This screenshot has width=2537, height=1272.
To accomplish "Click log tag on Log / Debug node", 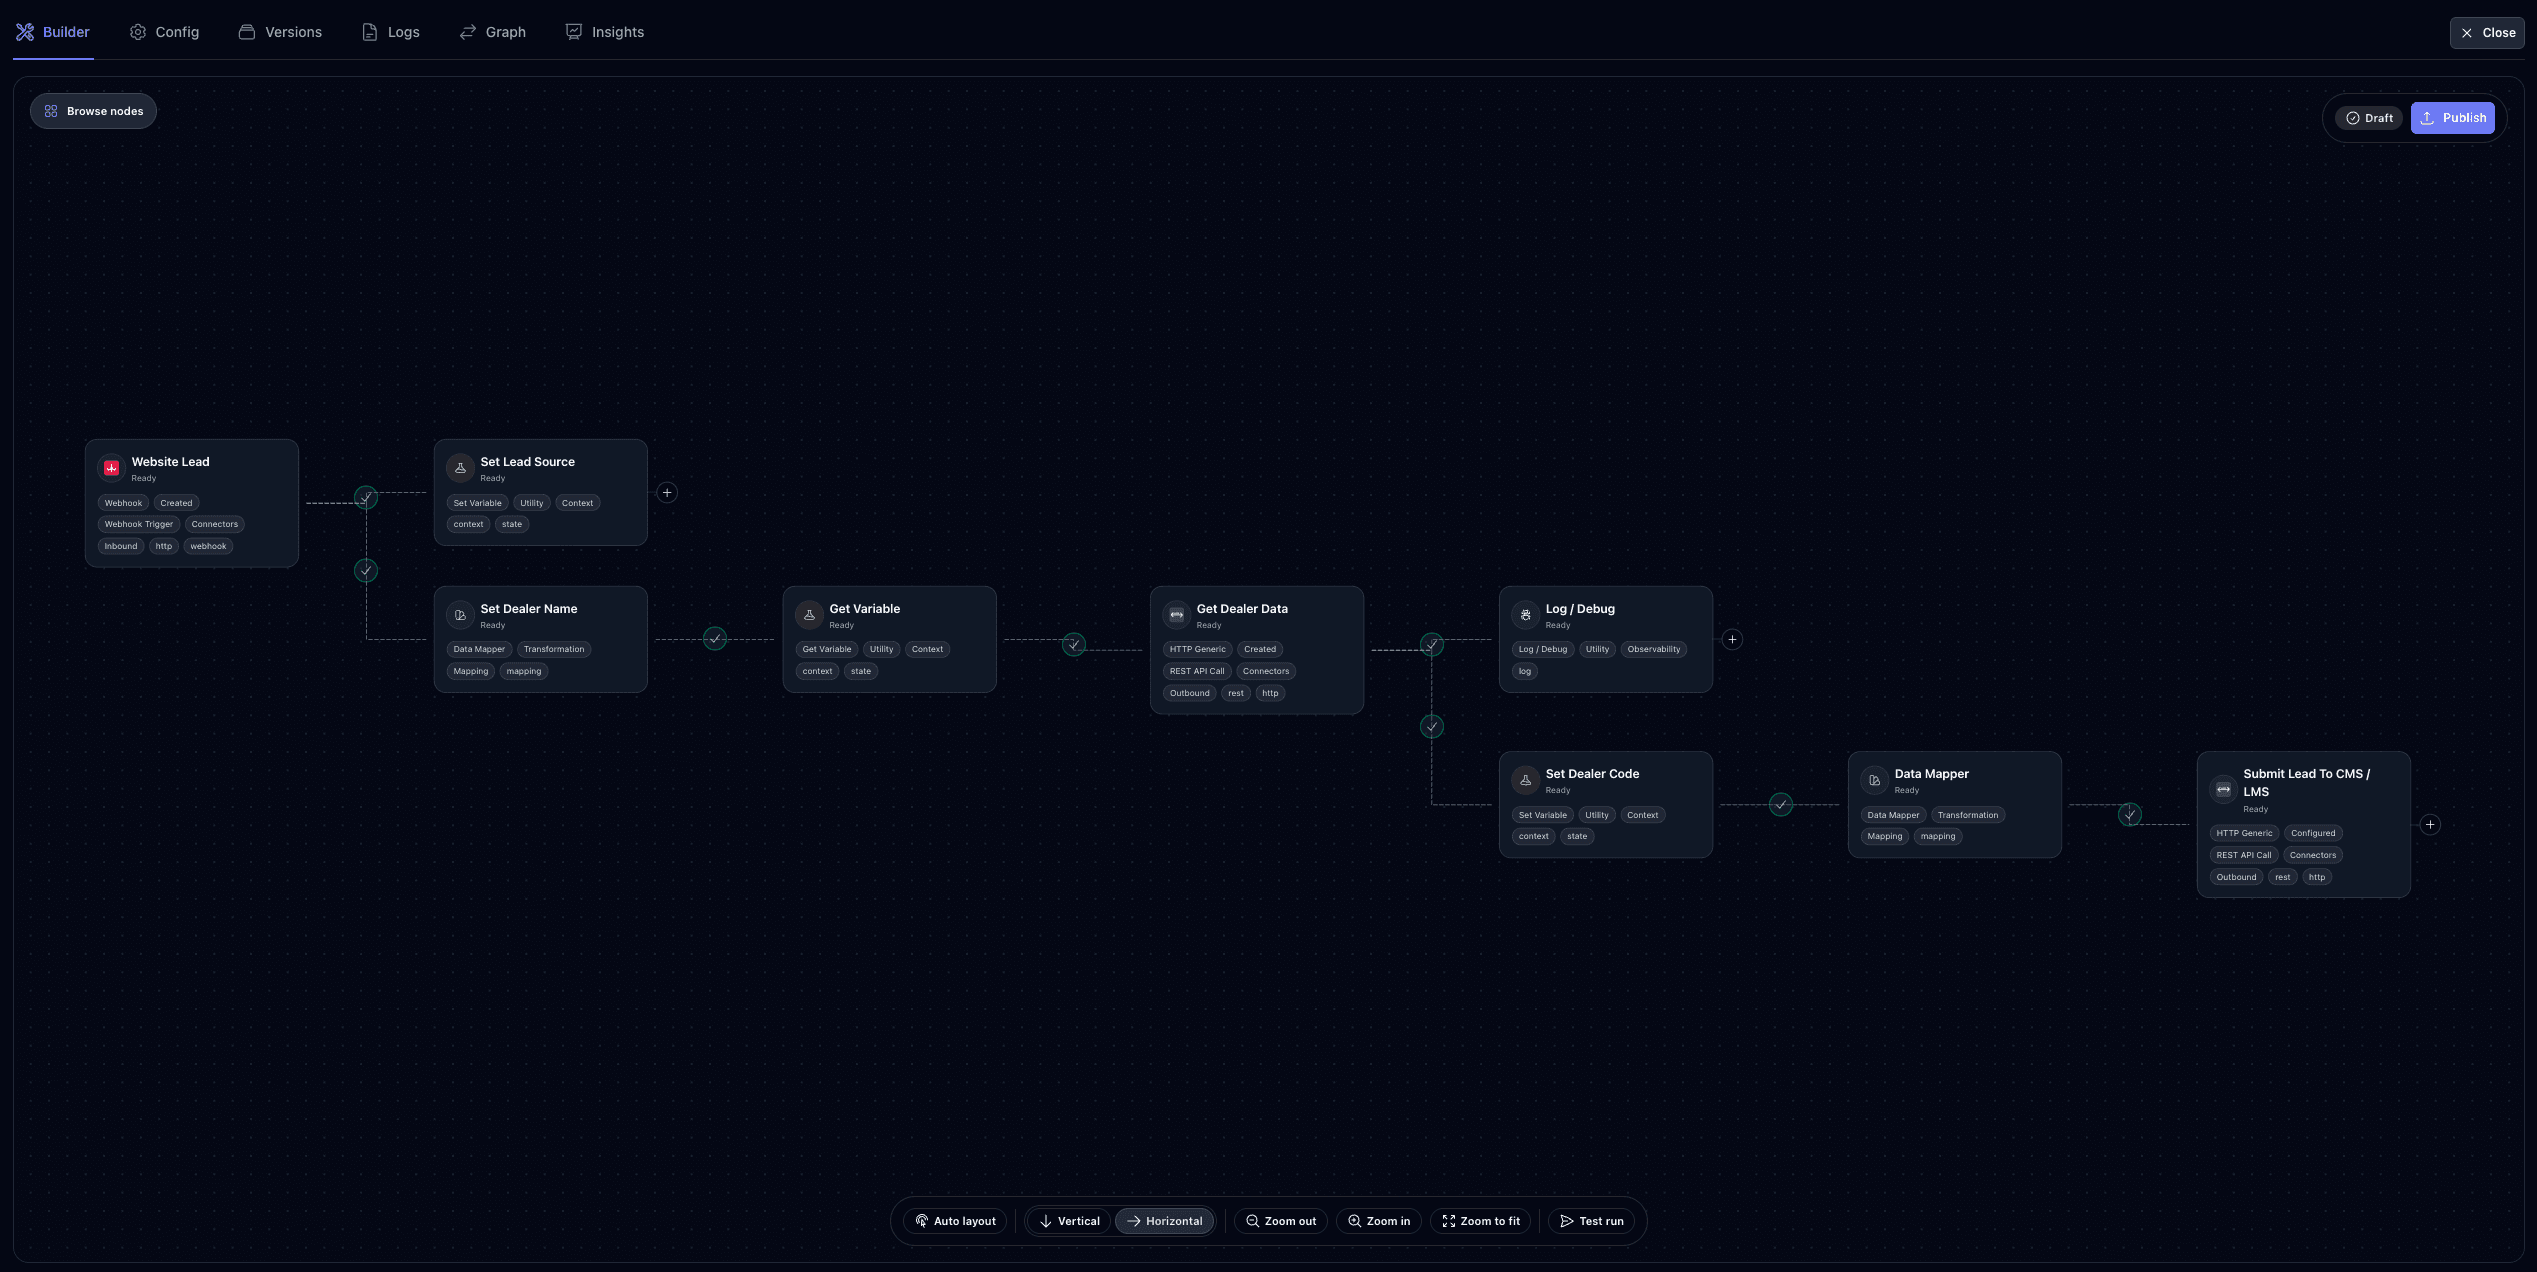I will point(1524,671).
